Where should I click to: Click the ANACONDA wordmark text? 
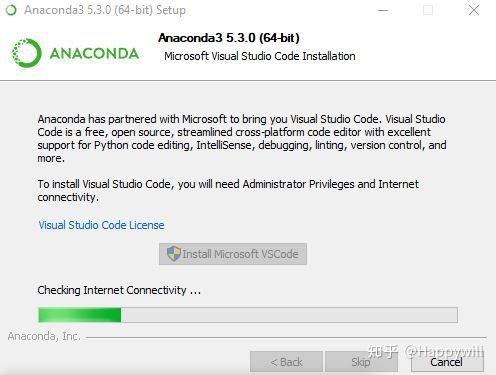coord(94,54)
